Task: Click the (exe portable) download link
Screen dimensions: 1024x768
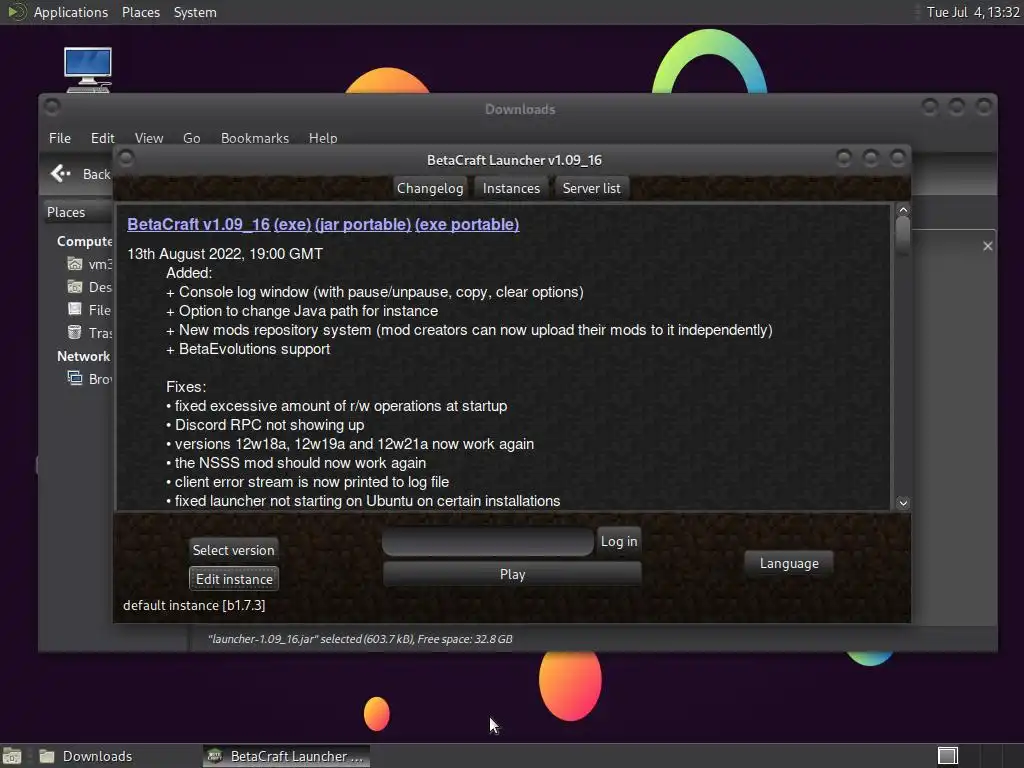Action: 467,224
